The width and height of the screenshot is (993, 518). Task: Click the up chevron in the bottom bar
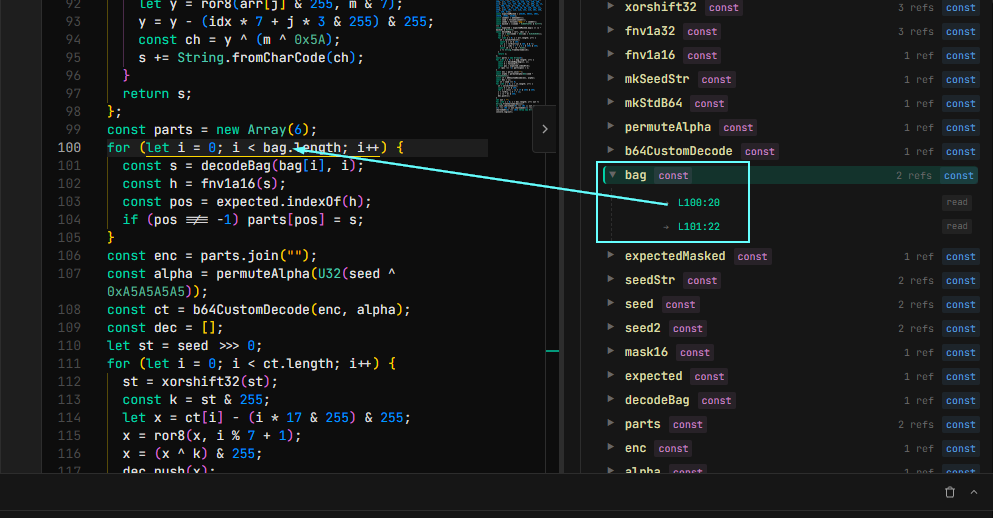click(x=973, y=492)
